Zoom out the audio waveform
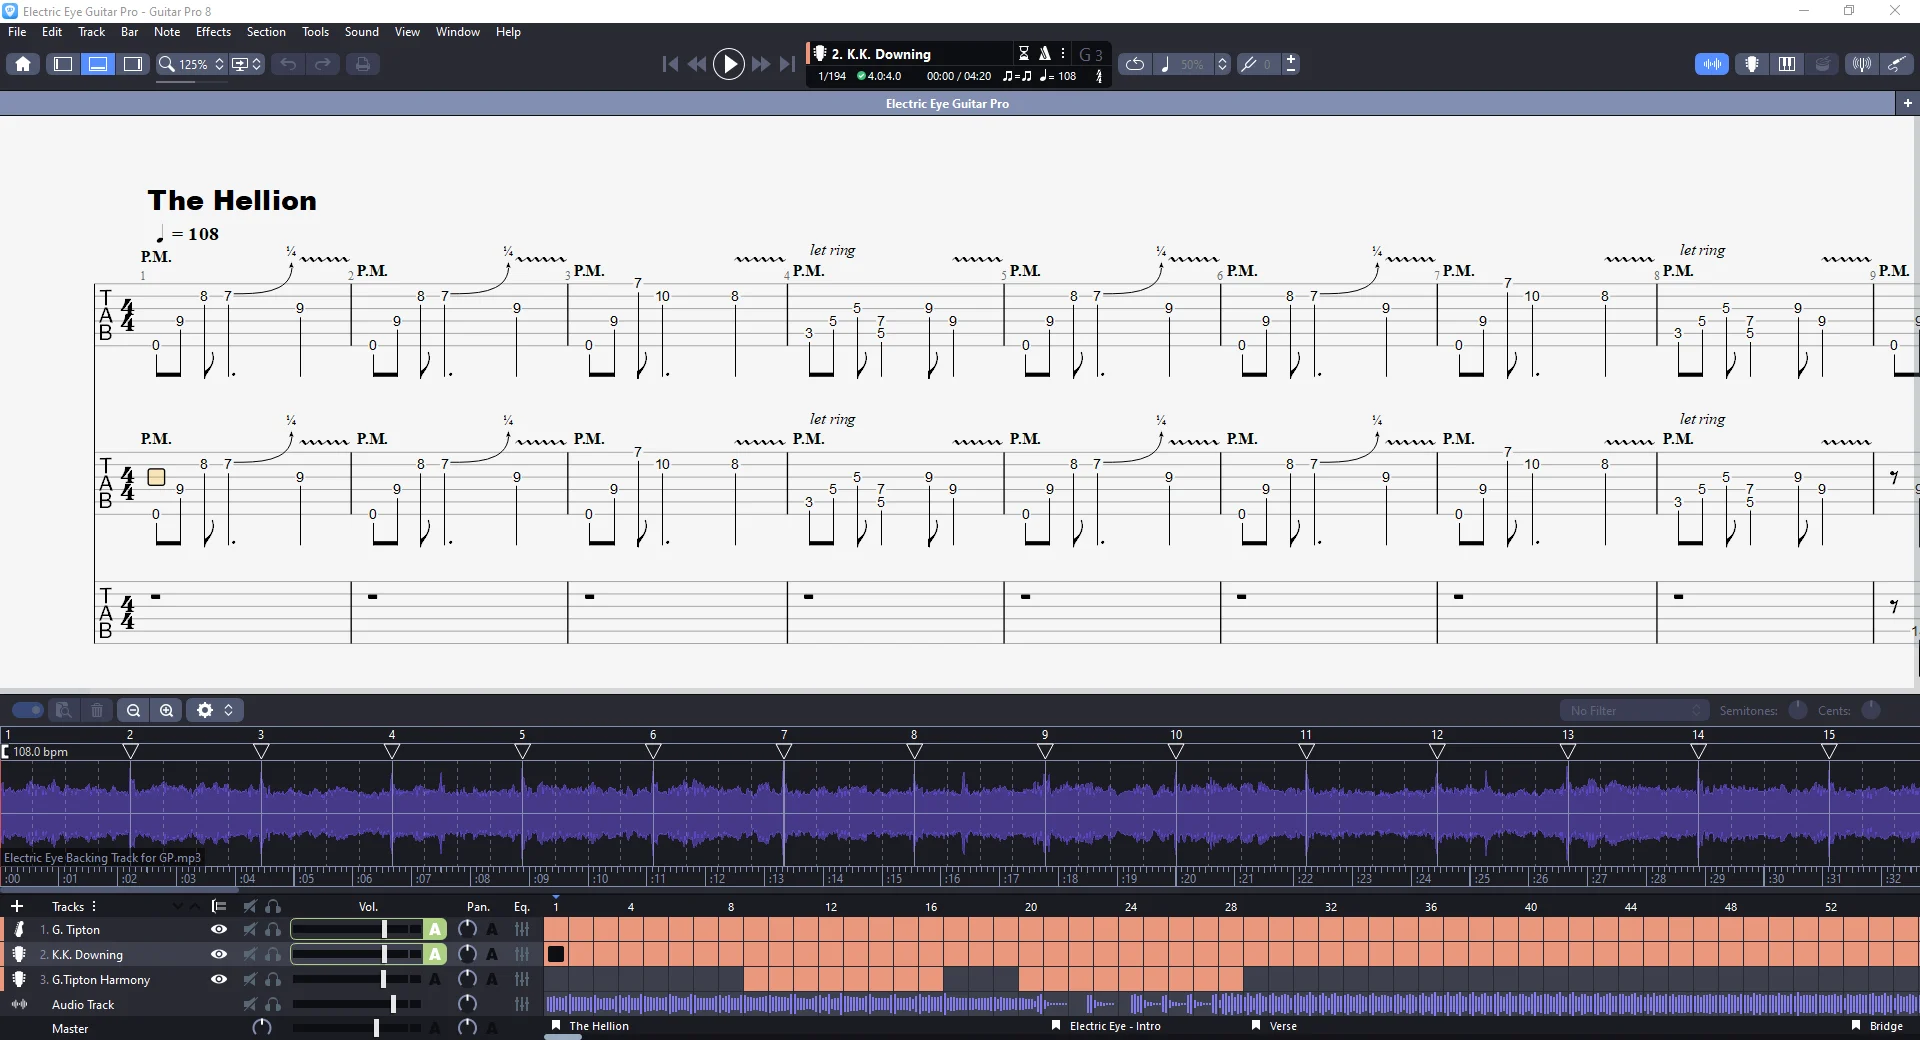 (x=133, y=710)
